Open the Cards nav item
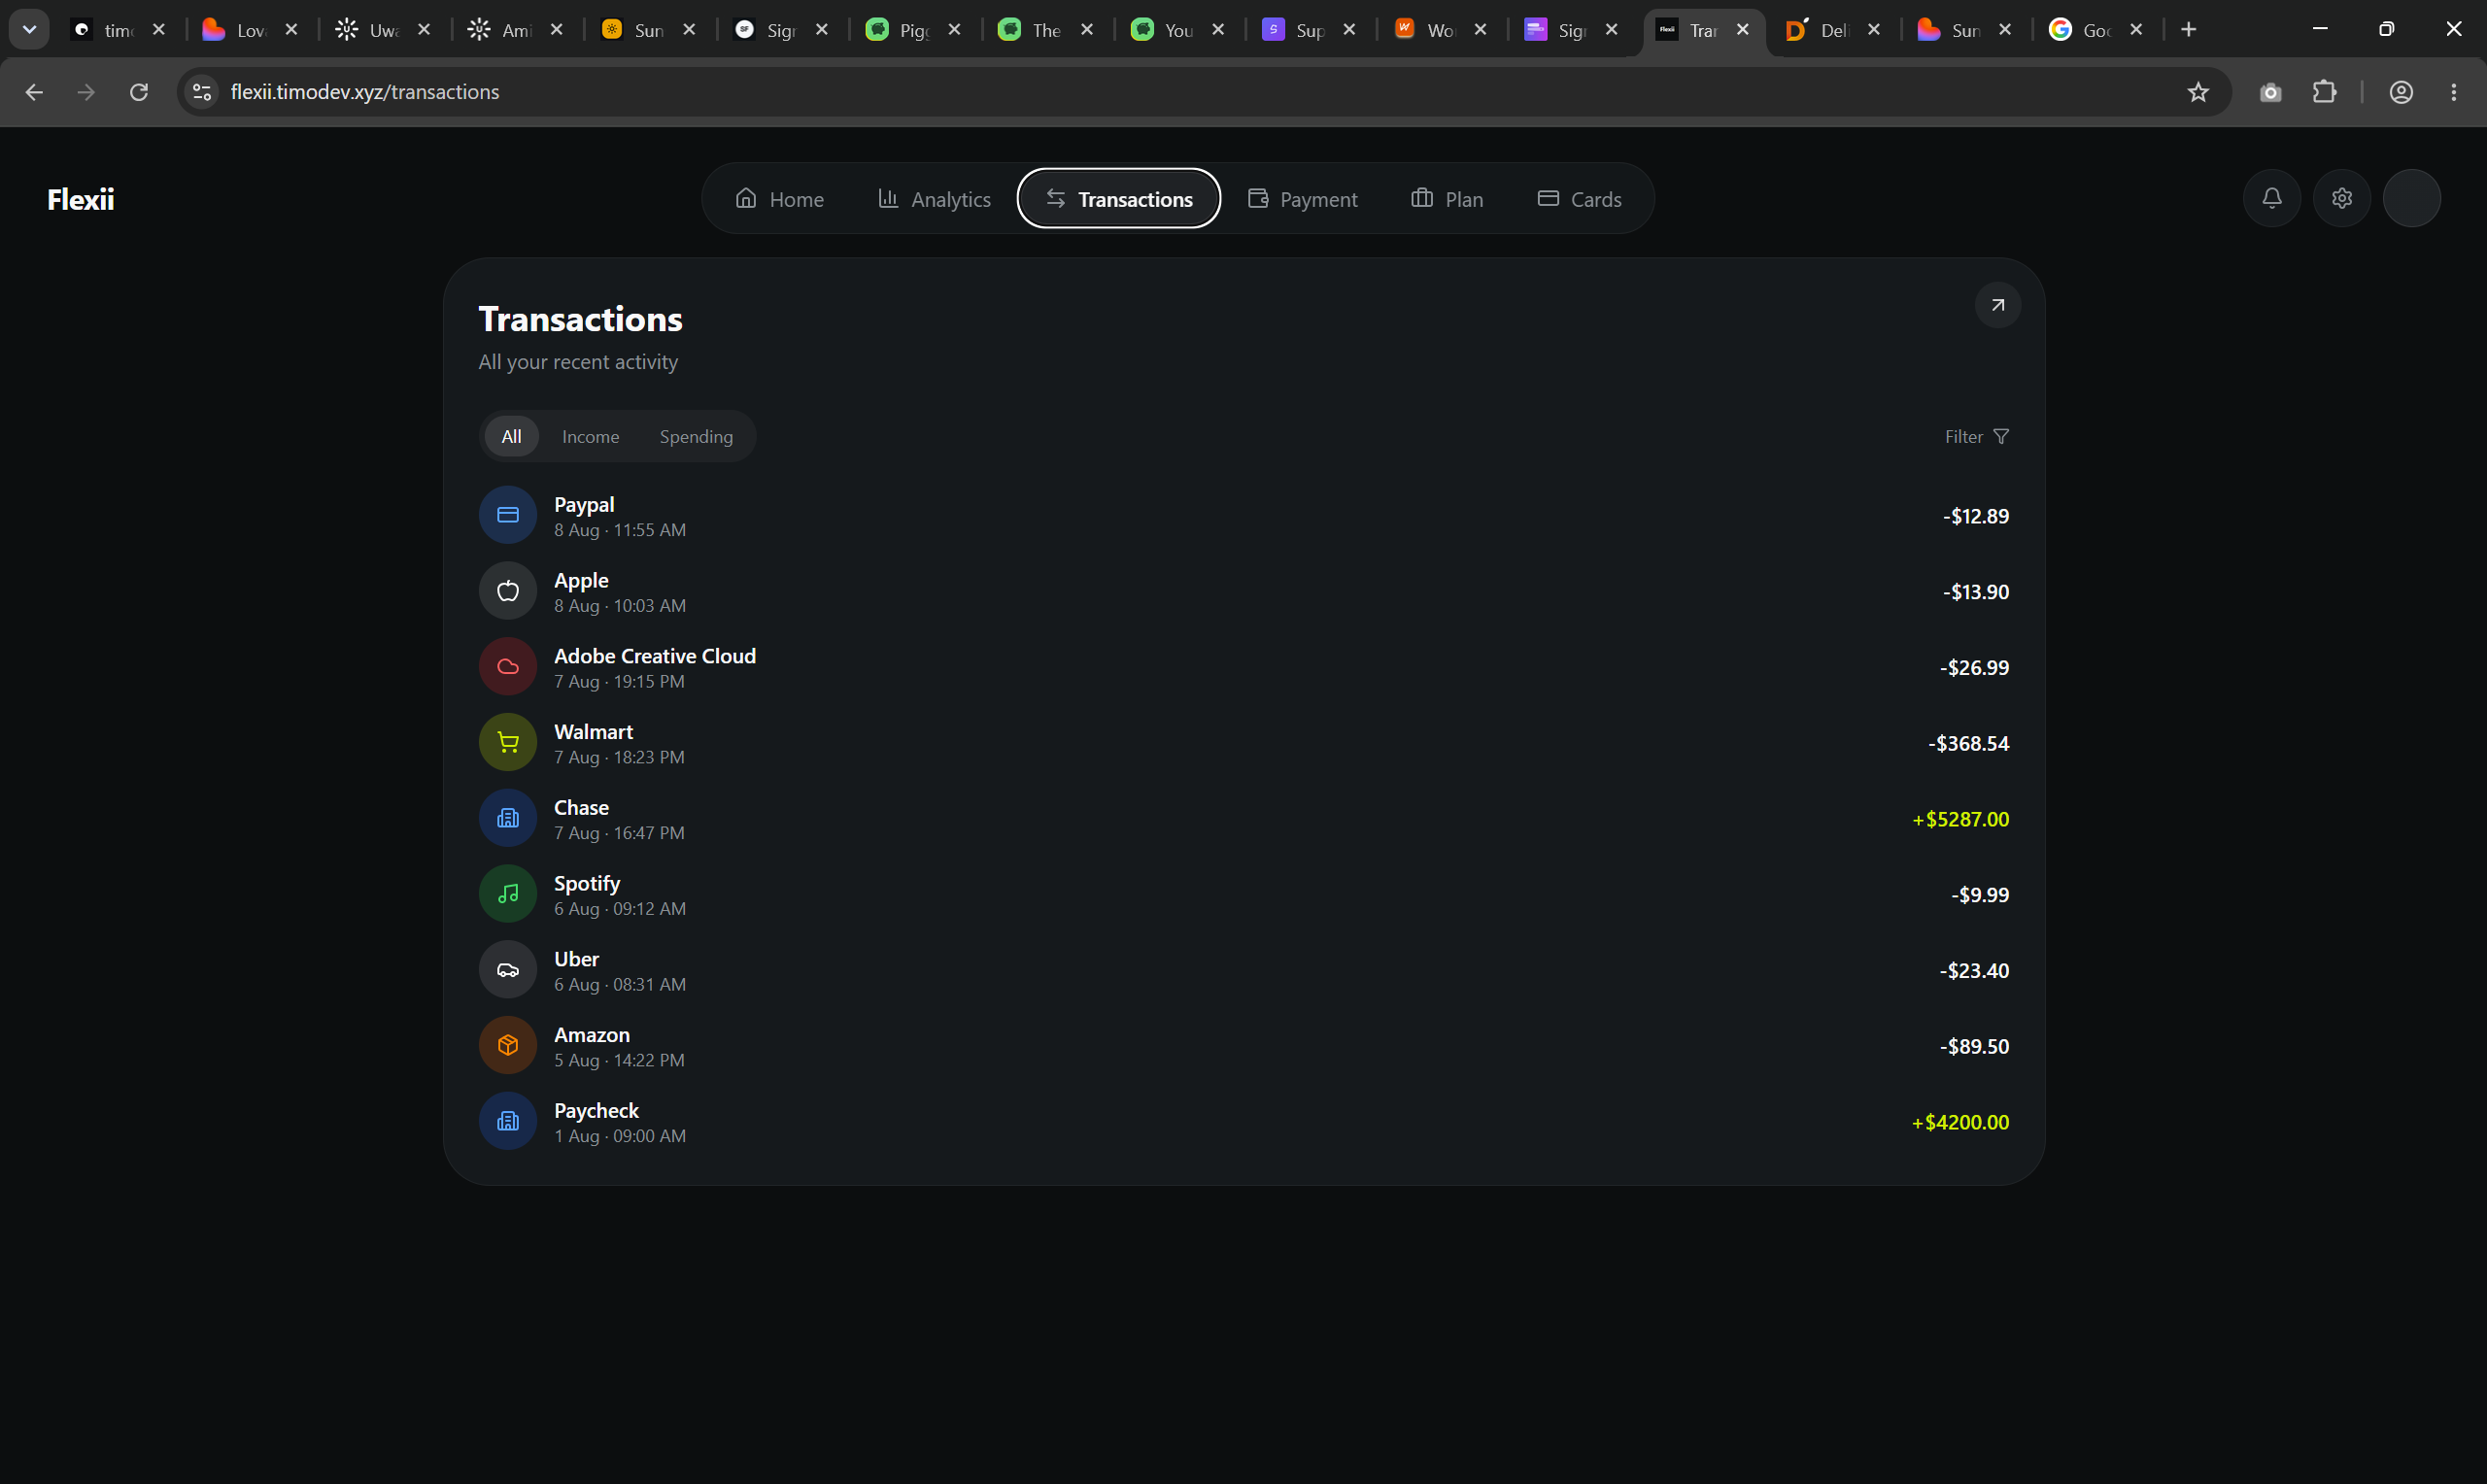This screenshot has height=1484, width=2487. tap(1579, 199)
